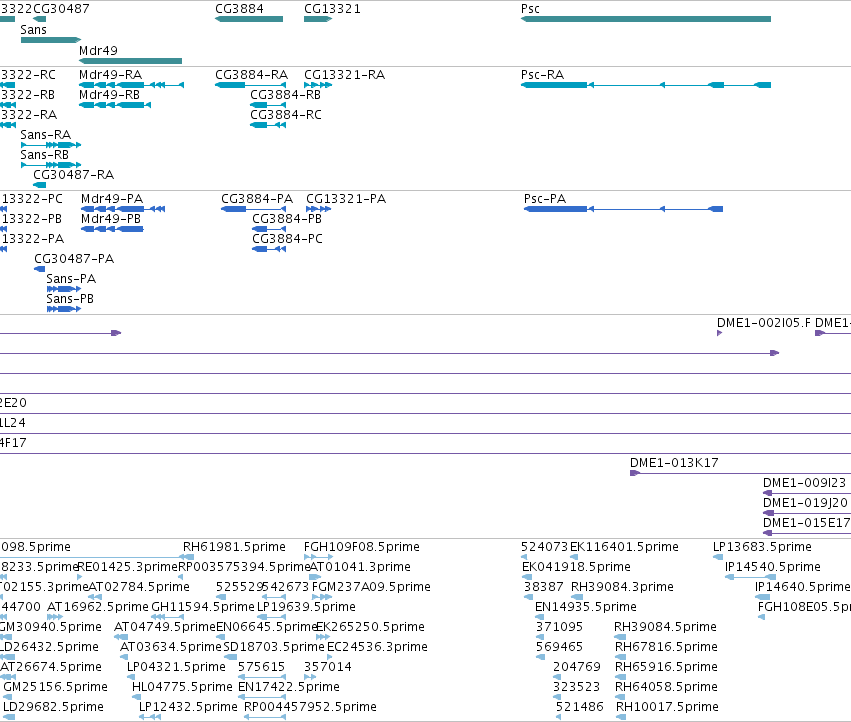Image resolution: width=851 pixels, height=722 pixels.
Task: Click the CG30487-PA label
Action: [74, 259]
